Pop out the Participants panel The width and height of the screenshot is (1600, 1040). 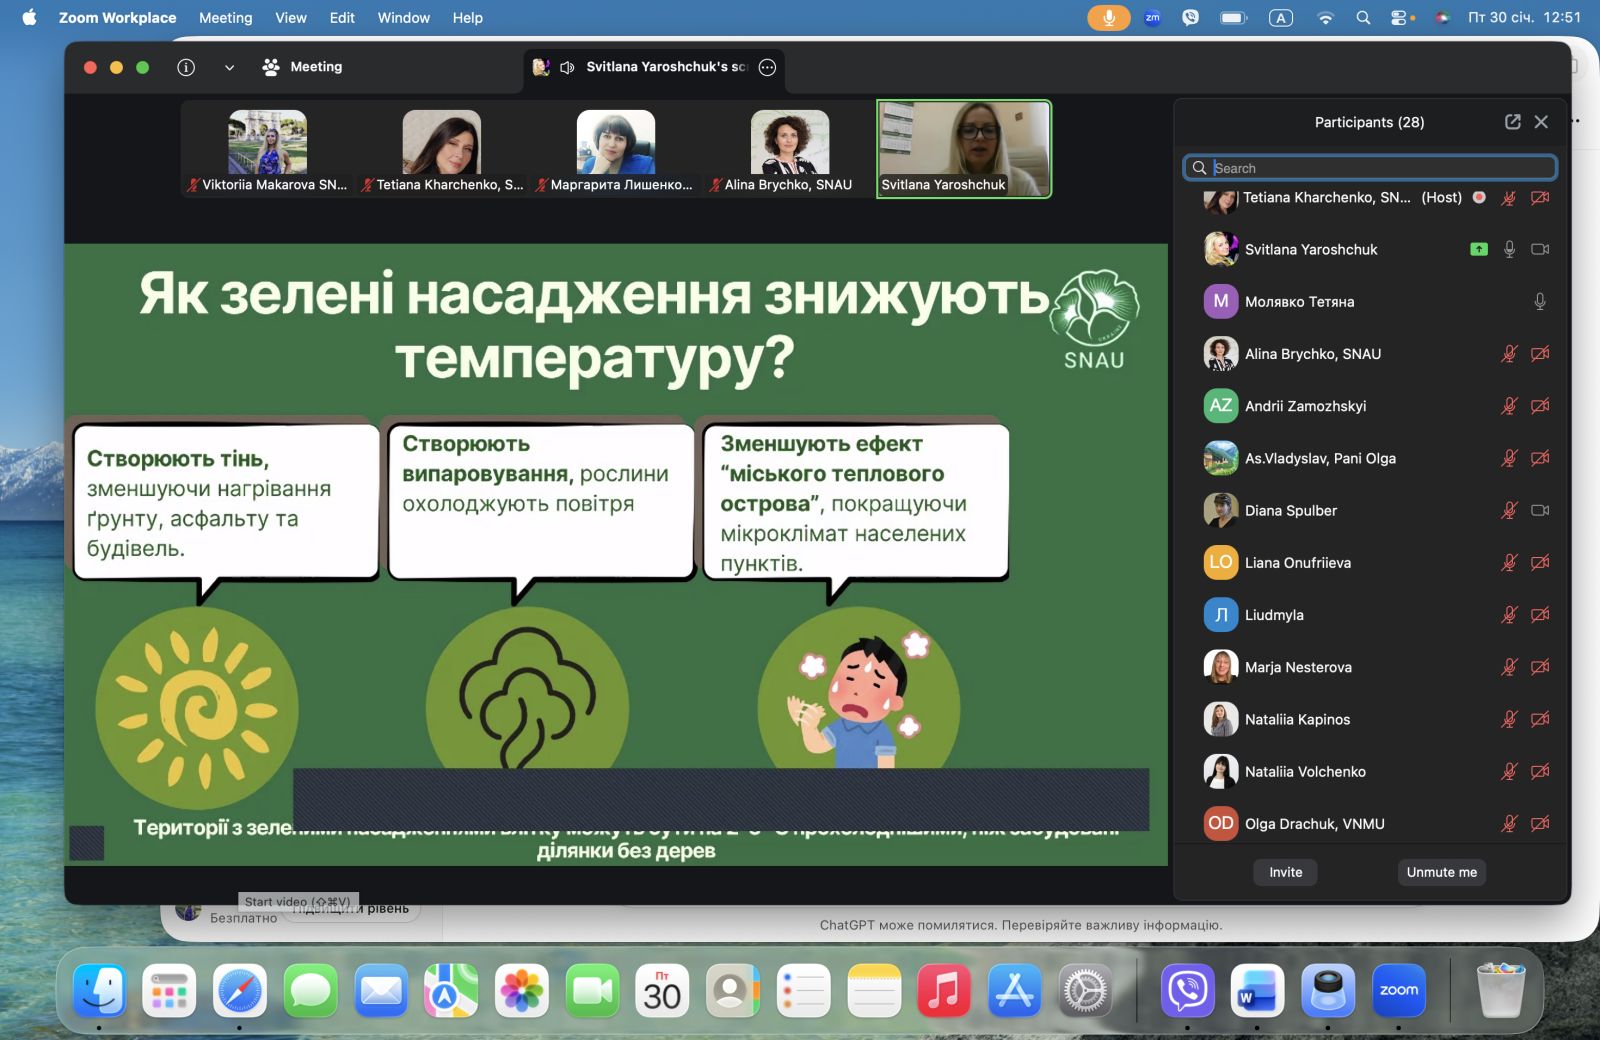[1512, 122]
